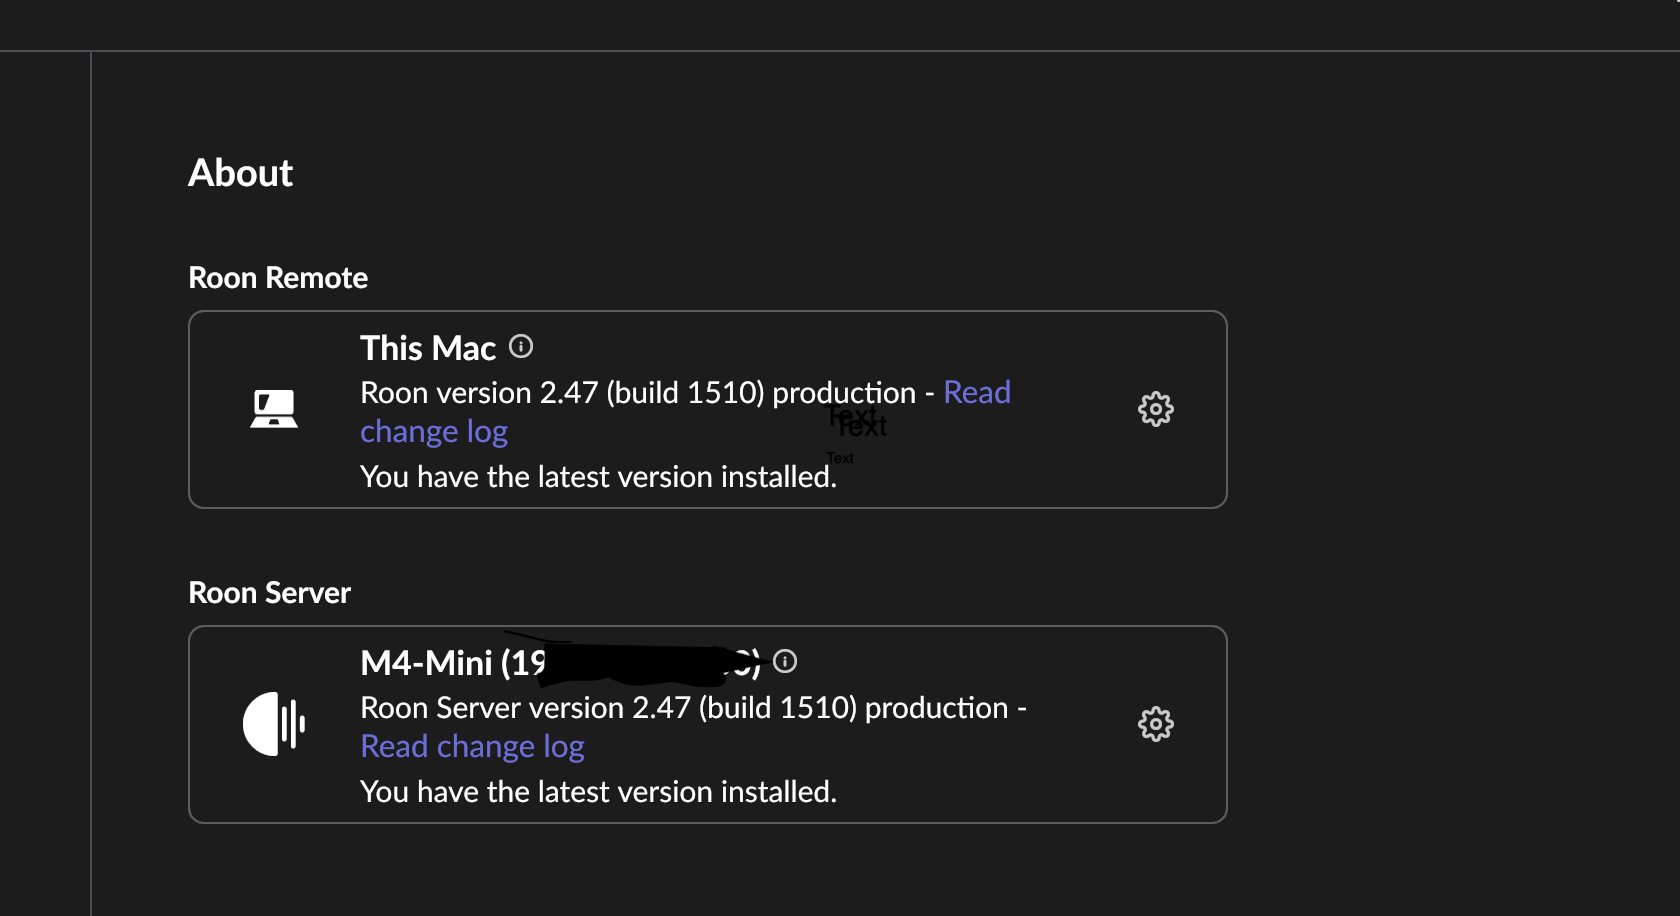Screen dimensions: 1680x916
Task: Open the gear settings for This Mac
Action: pyautogui.click(x=1155, y=409)
